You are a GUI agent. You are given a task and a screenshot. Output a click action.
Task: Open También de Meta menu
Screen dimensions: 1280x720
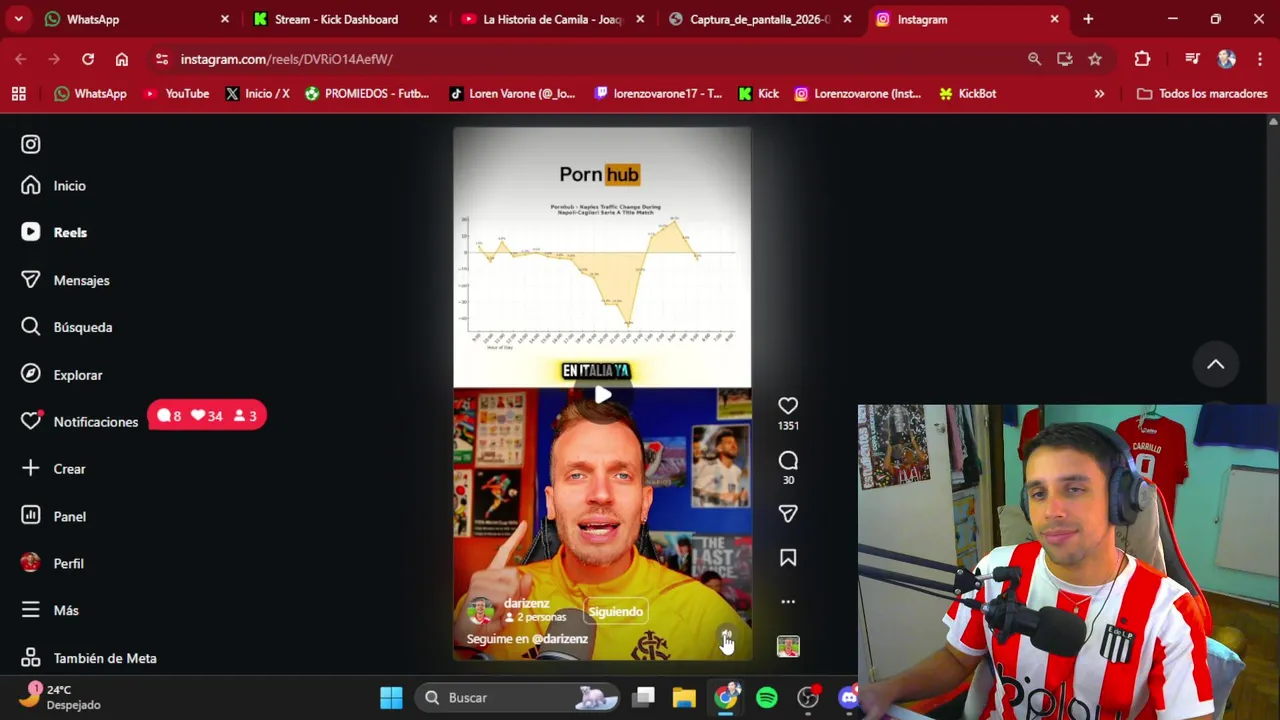(89, 658)
